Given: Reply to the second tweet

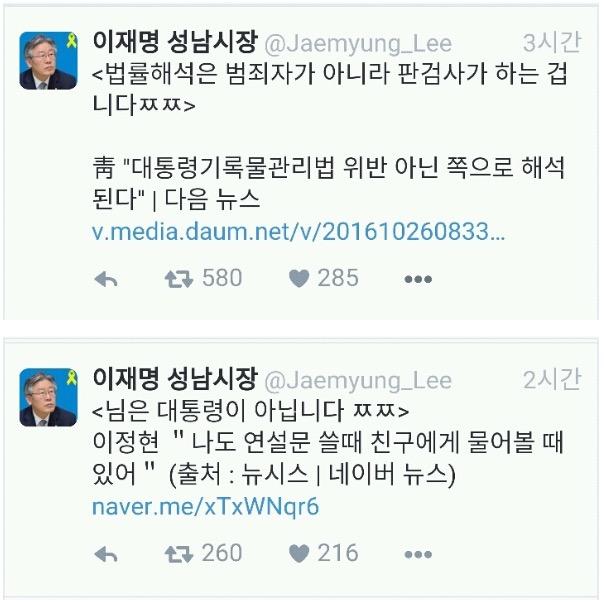Looking at the screenshot, I should [106, 555].
